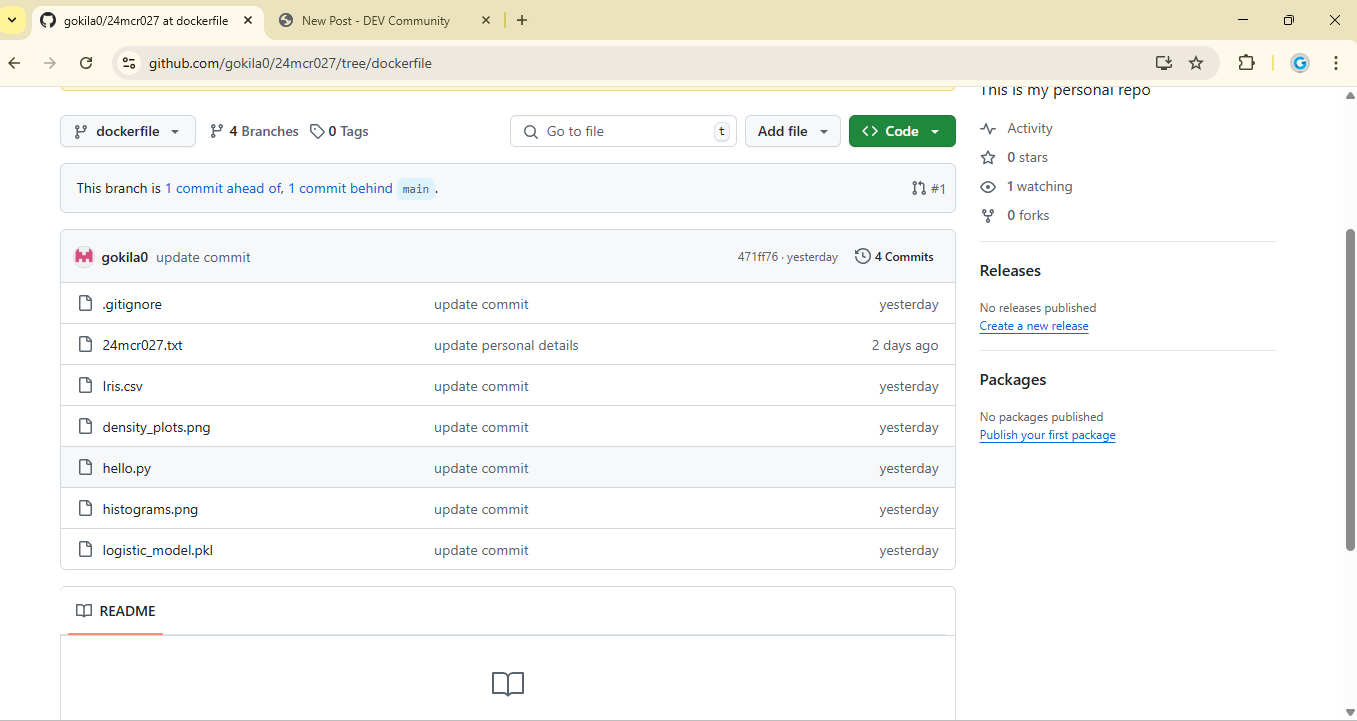Open the hello.py file
Viewport: 1357px width, 721px height.
tap(127, 468)
